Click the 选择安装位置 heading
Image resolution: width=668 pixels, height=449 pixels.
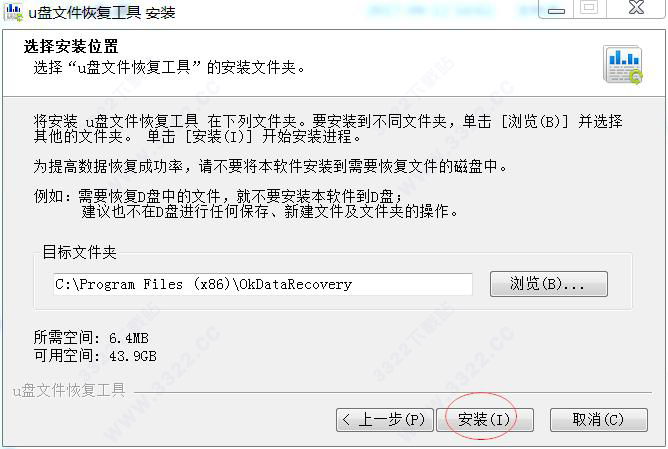pyautogui.click(x=71, y=46)
